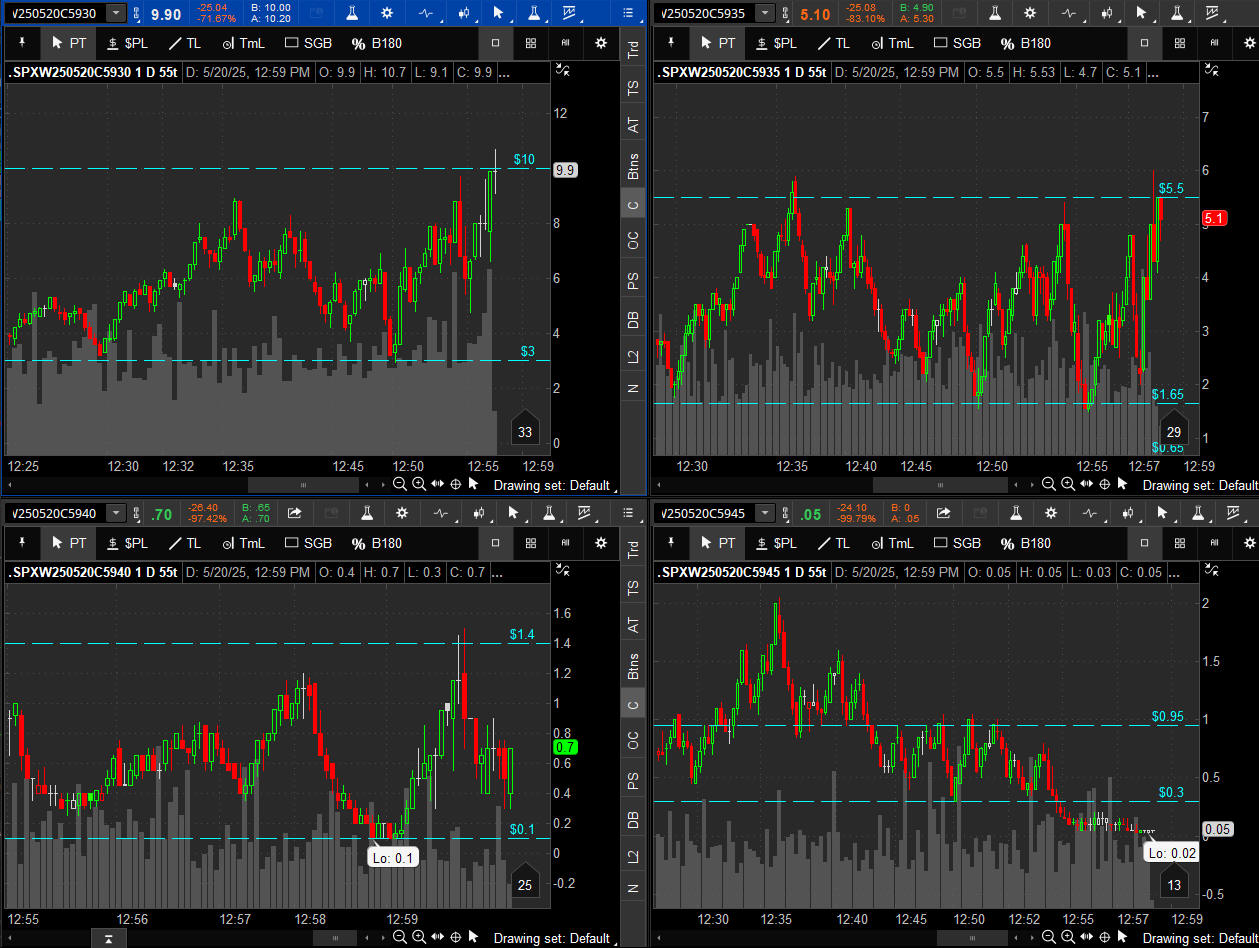Open the share icon in the C5940 panel
Image resolution: width=1259 pixels, height=948 pixels.
295,513
